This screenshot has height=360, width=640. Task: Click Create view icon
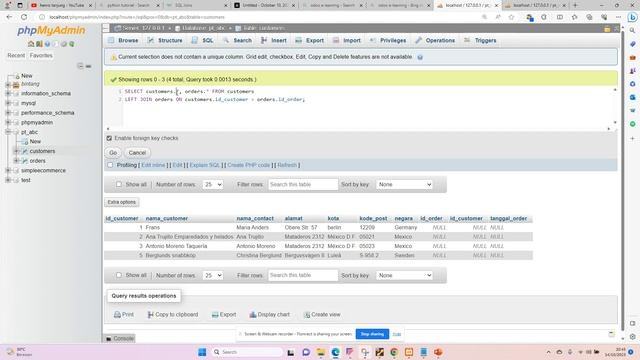point(307,315)
